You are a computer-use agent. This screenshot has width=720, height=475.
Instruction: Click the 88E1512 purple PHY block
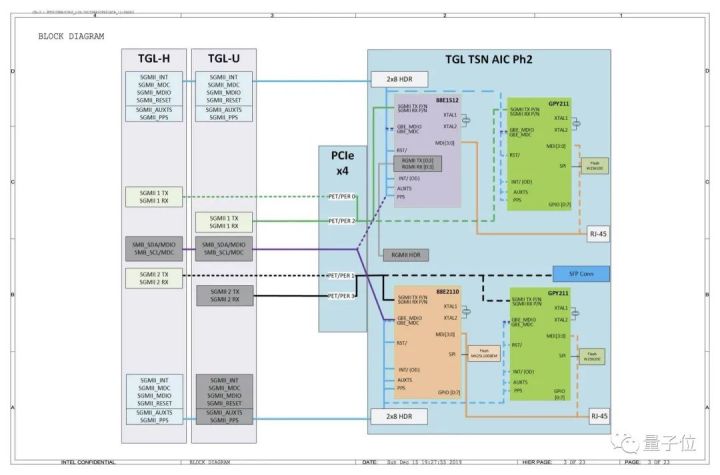[428, 151]
